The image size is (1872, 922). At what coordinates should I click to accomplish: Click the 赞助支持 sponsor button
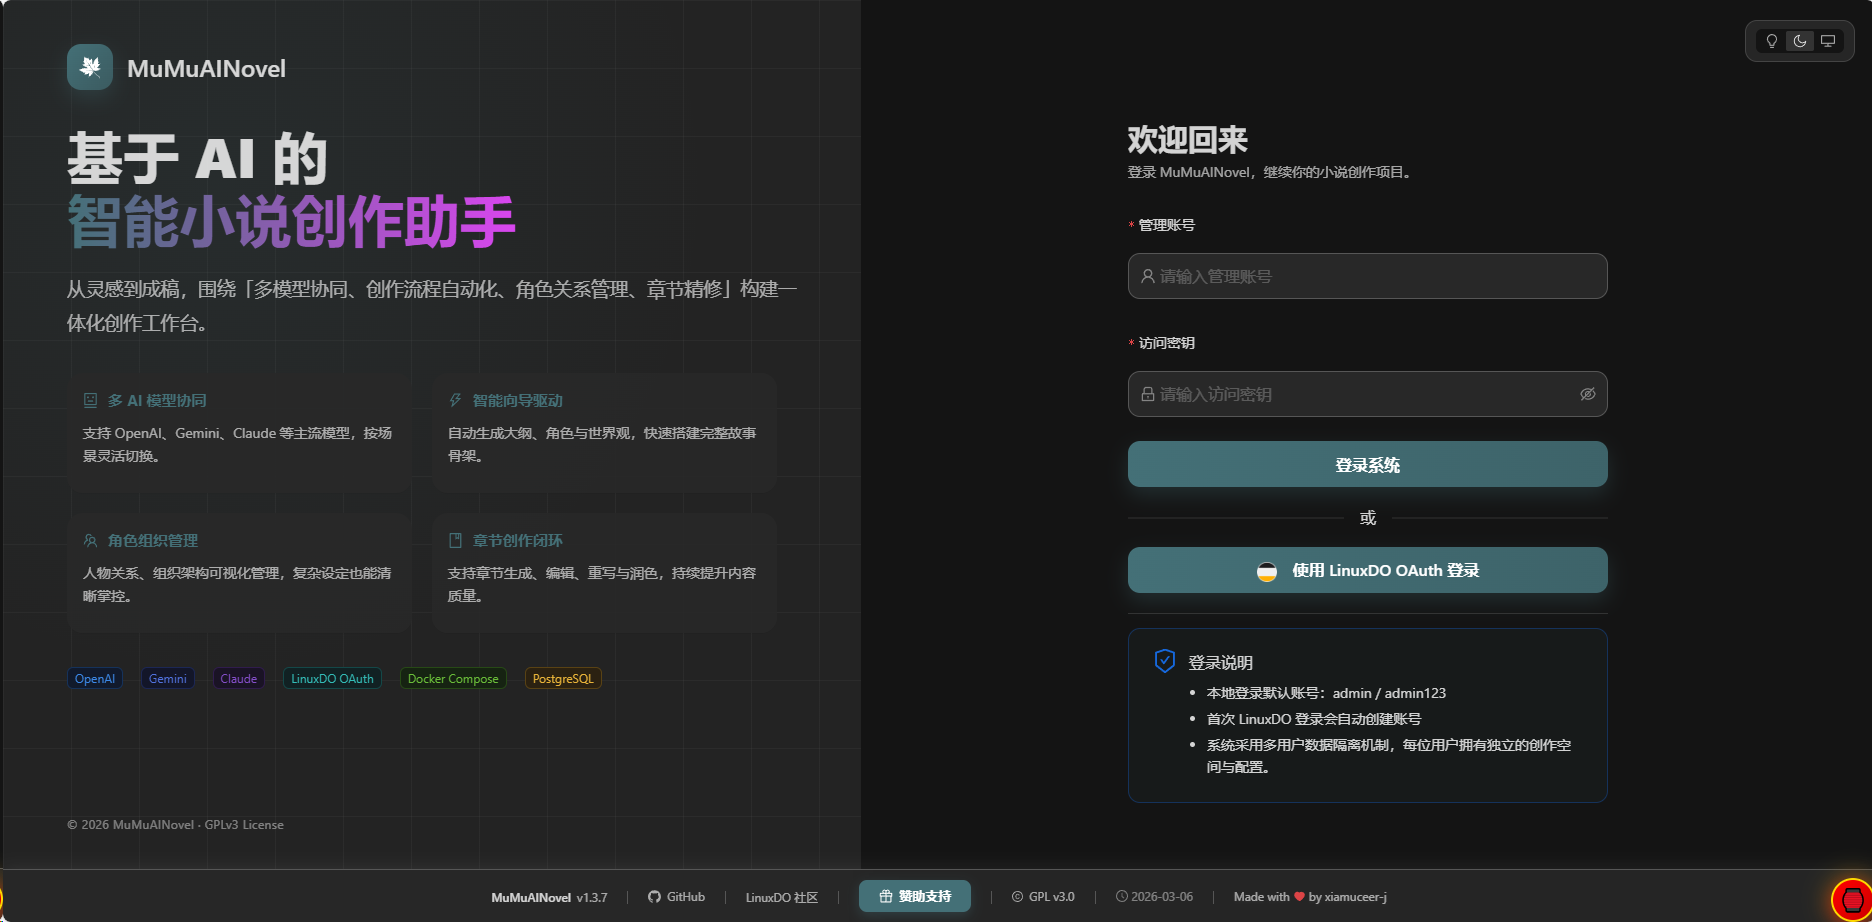coord(915,896)
